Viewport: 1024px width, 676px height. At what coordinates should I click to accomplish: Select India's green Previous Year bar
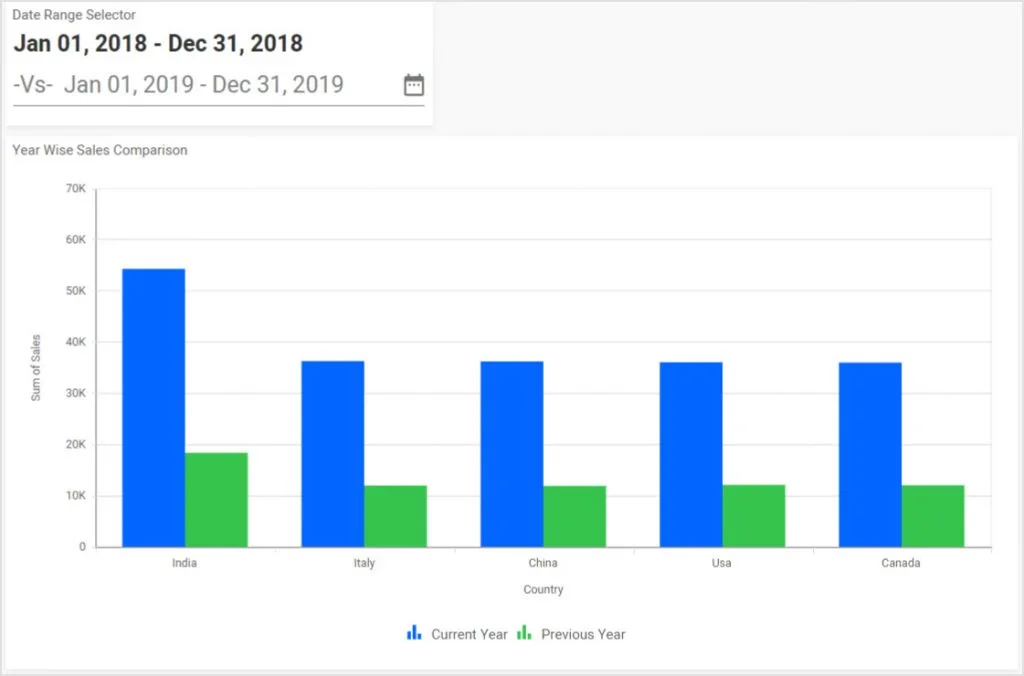tap(216, 500)
